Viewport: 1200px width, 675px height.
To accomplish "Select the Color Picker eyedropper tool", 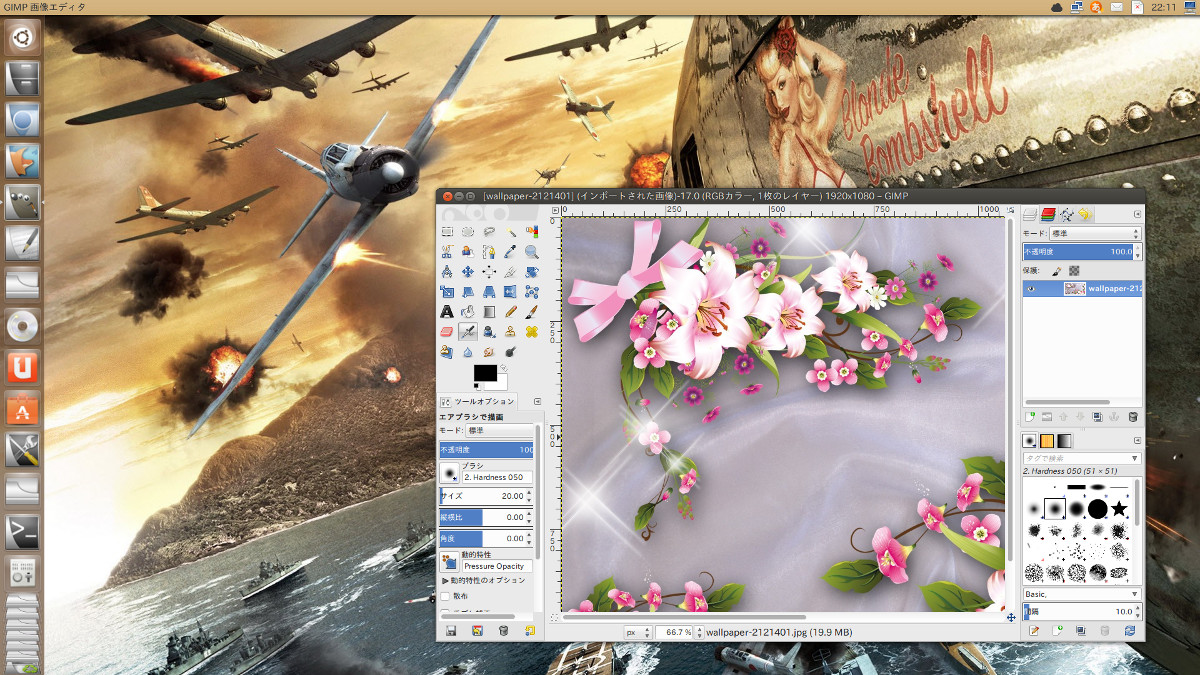I will pos(510,251).
